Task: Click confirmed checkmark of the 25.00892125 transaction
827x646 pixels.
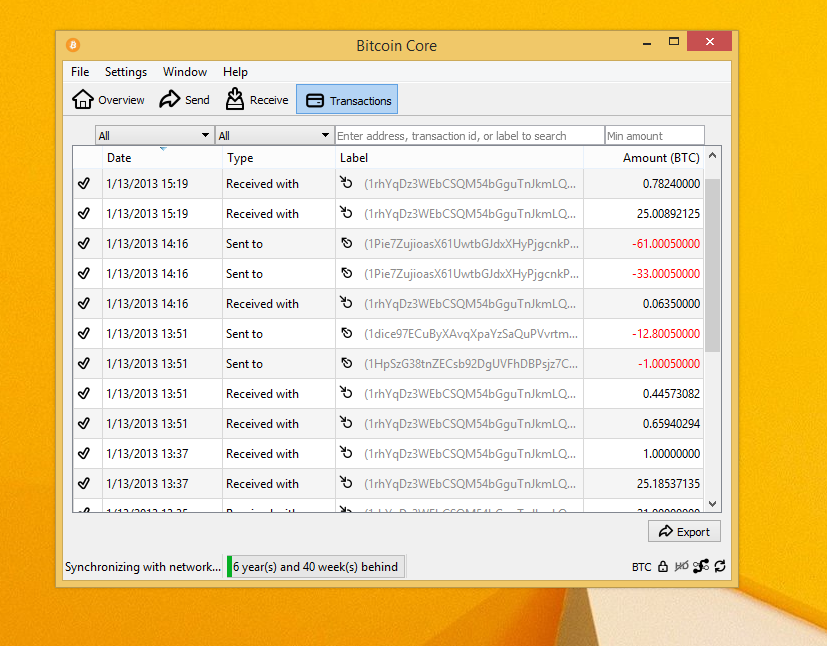Action: pos(84,214)
